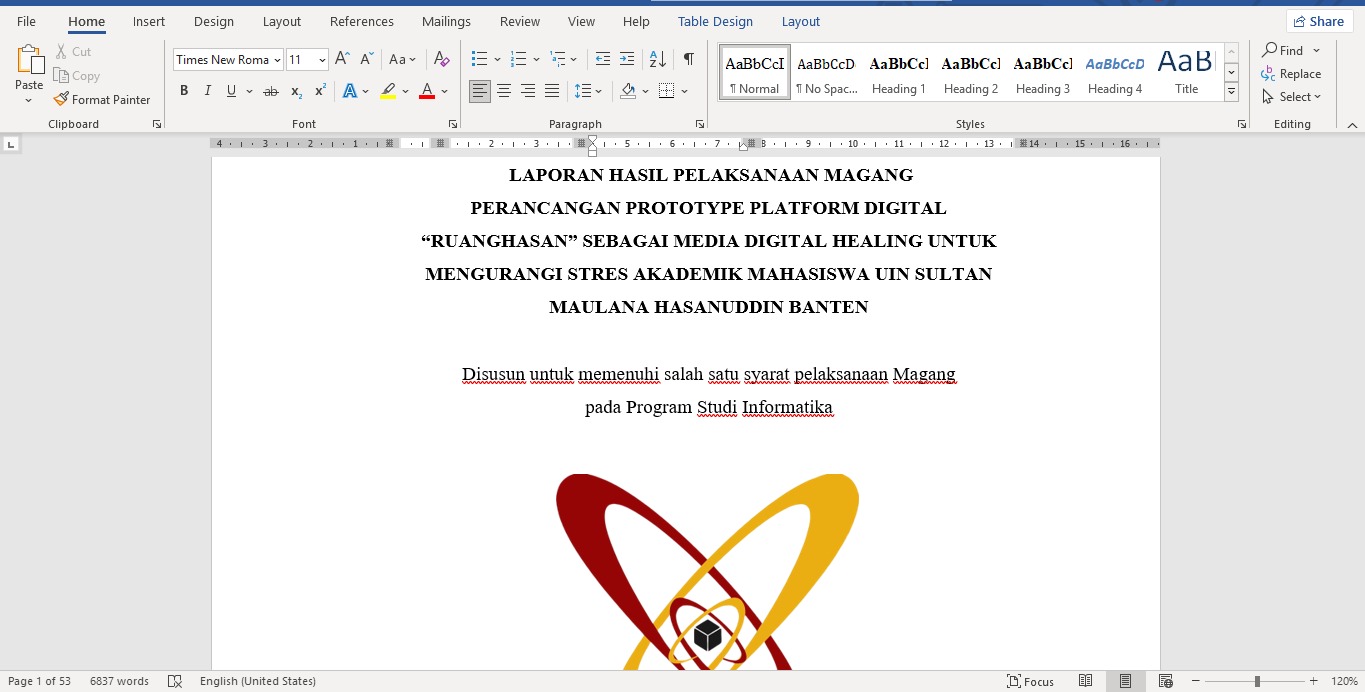Toggle Italic formatting

click(x=208, y=91)
